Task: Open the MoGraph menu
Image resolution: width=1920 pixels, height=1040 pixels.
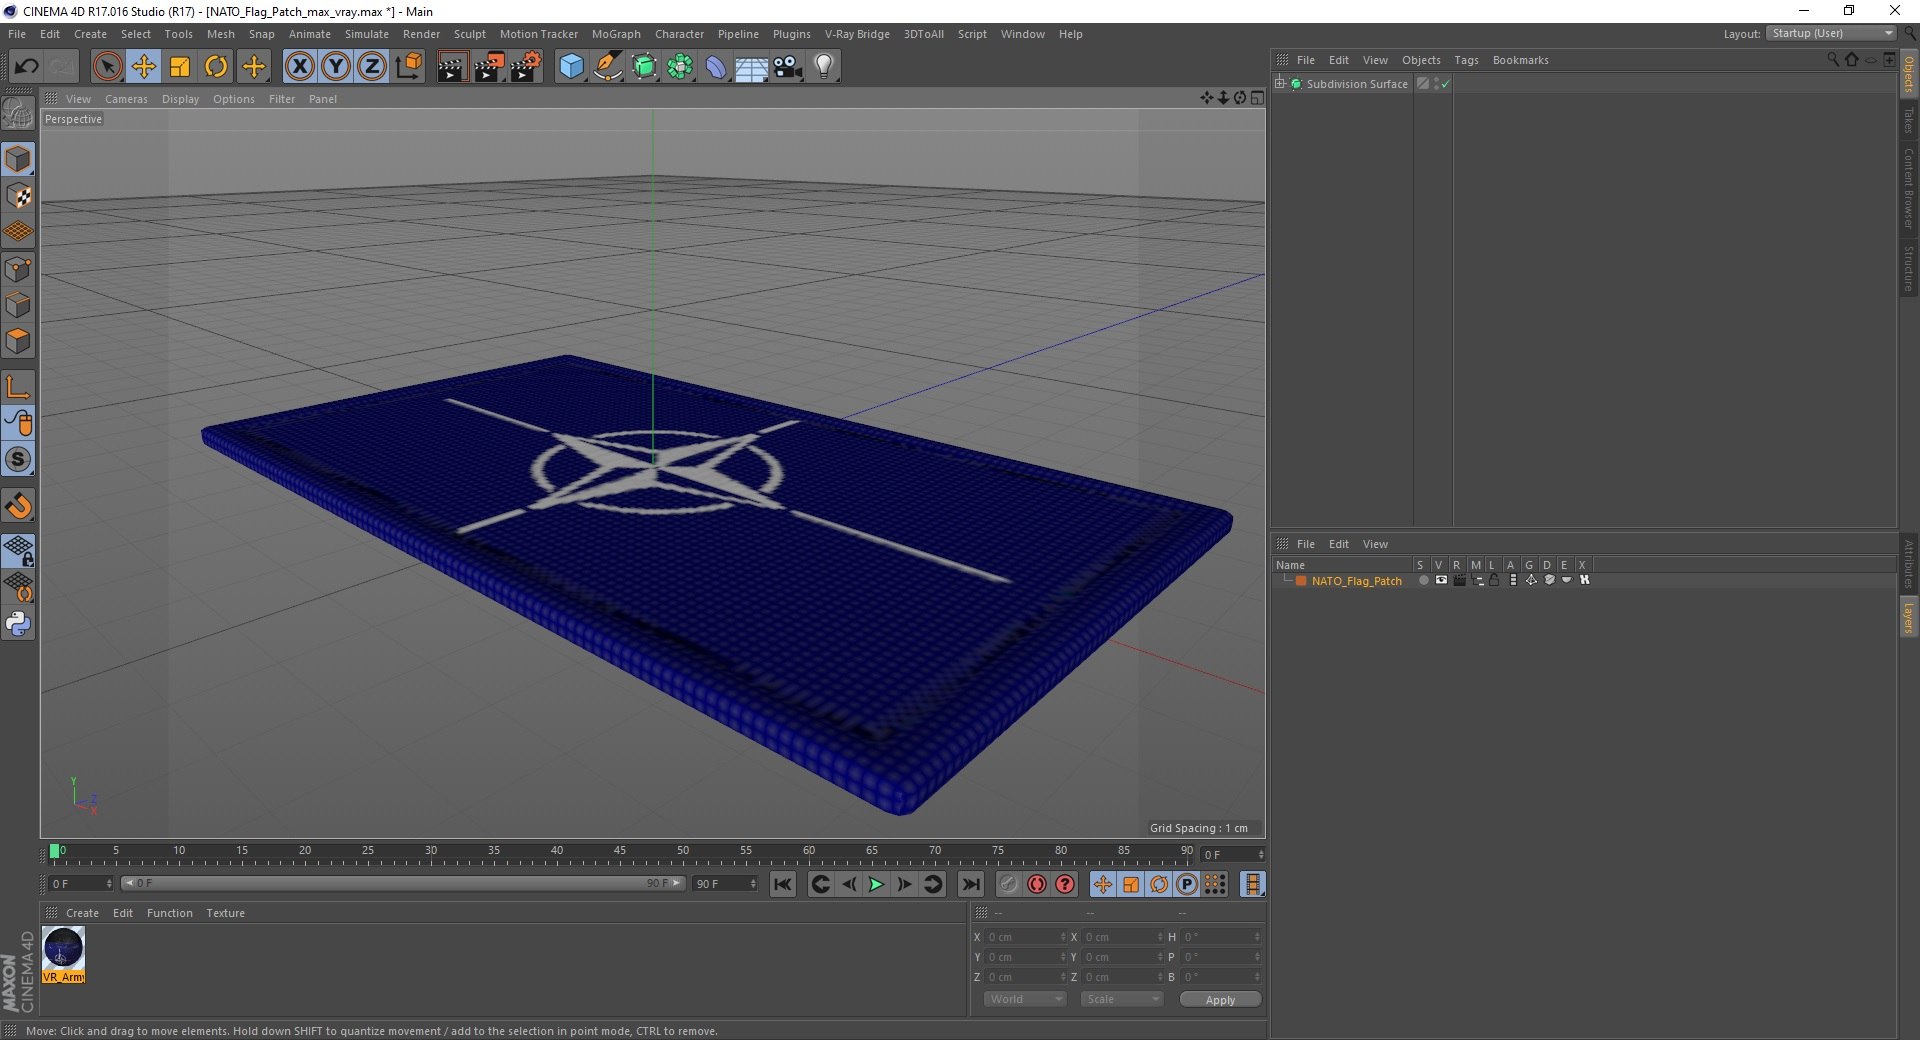Action: click(x=616, y=34)
